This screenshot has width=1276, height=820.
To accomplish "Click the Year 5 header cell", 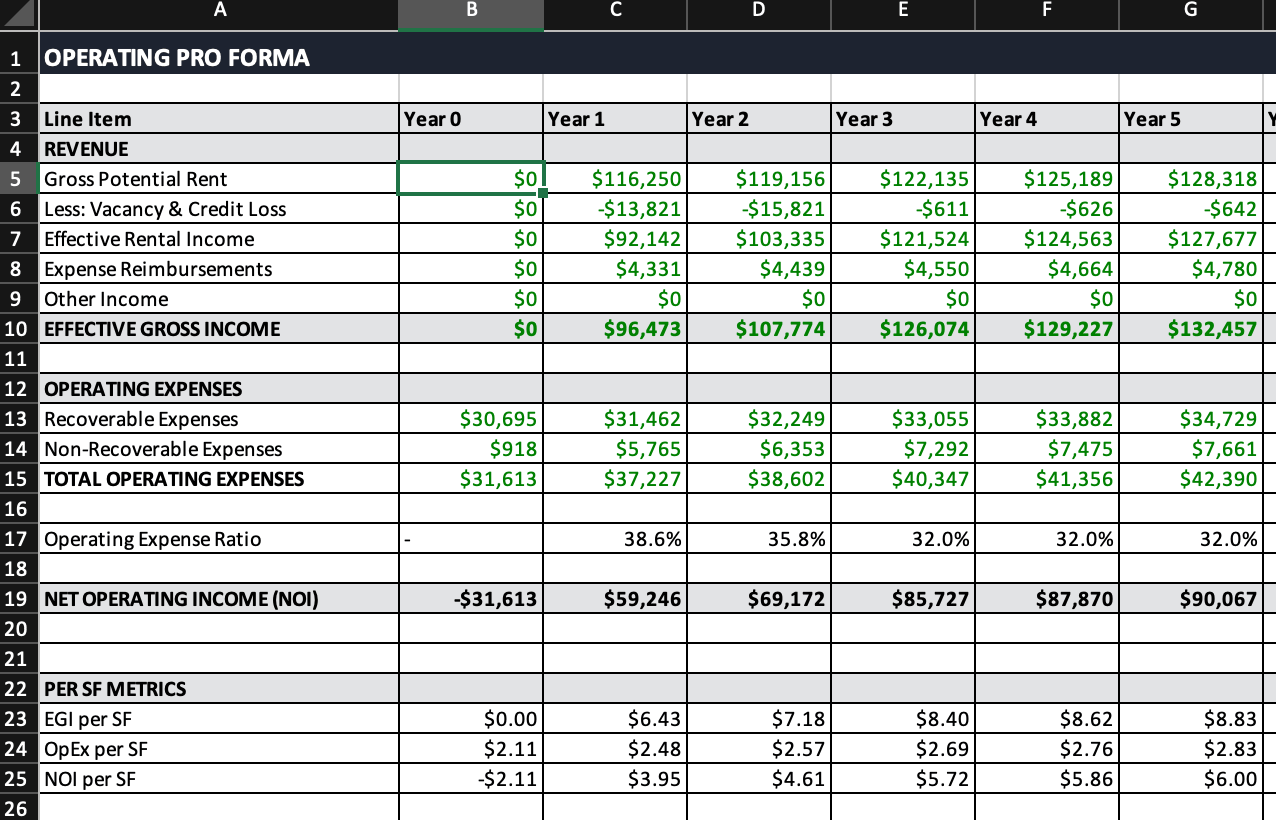I will pos(1190,119).
